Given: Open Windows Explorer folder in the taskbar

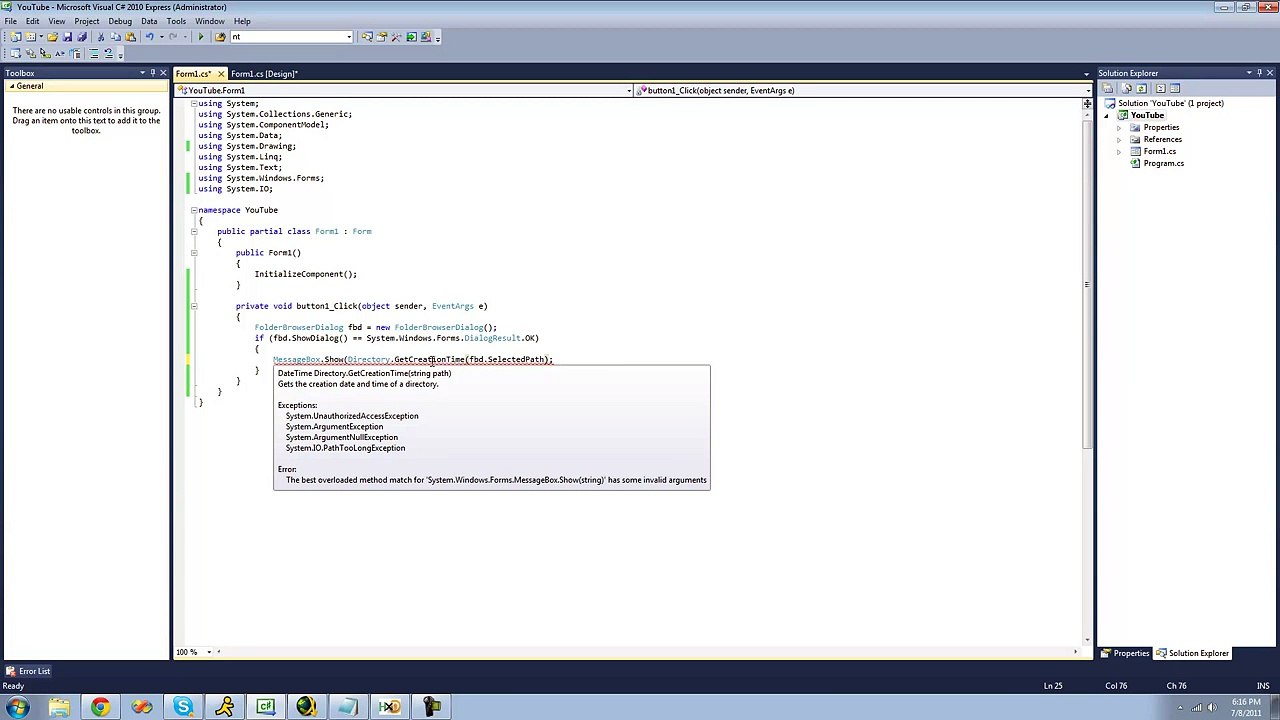Looking at the screenshot, I should (59, 707).
